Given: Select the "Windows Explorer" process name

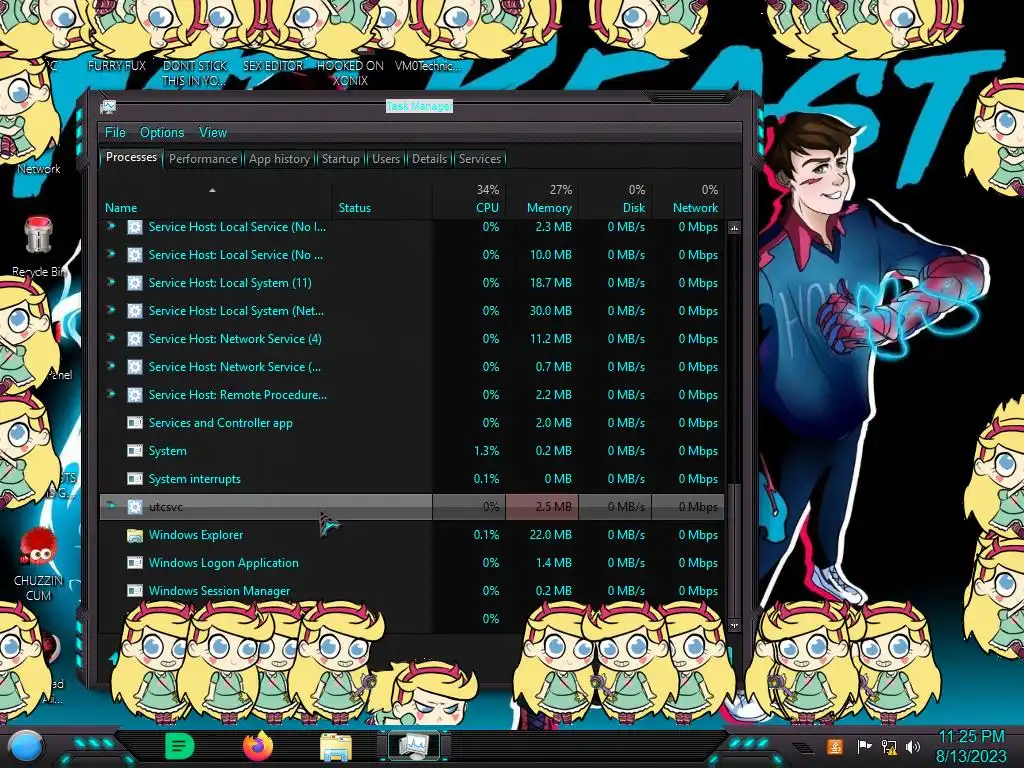Looking at the screenshot, I should (196, 535).
